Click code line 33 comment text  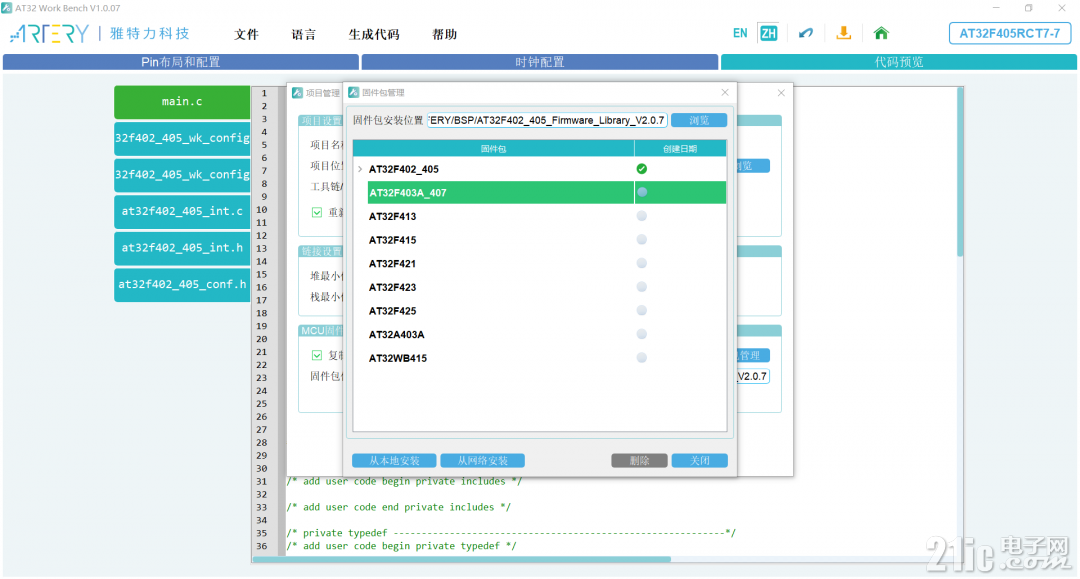(x=399, y=507)
